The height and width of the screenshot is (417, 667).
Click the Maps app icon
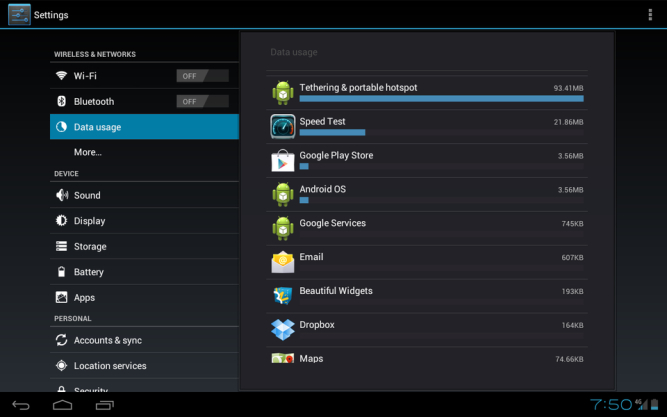[283, 358]
